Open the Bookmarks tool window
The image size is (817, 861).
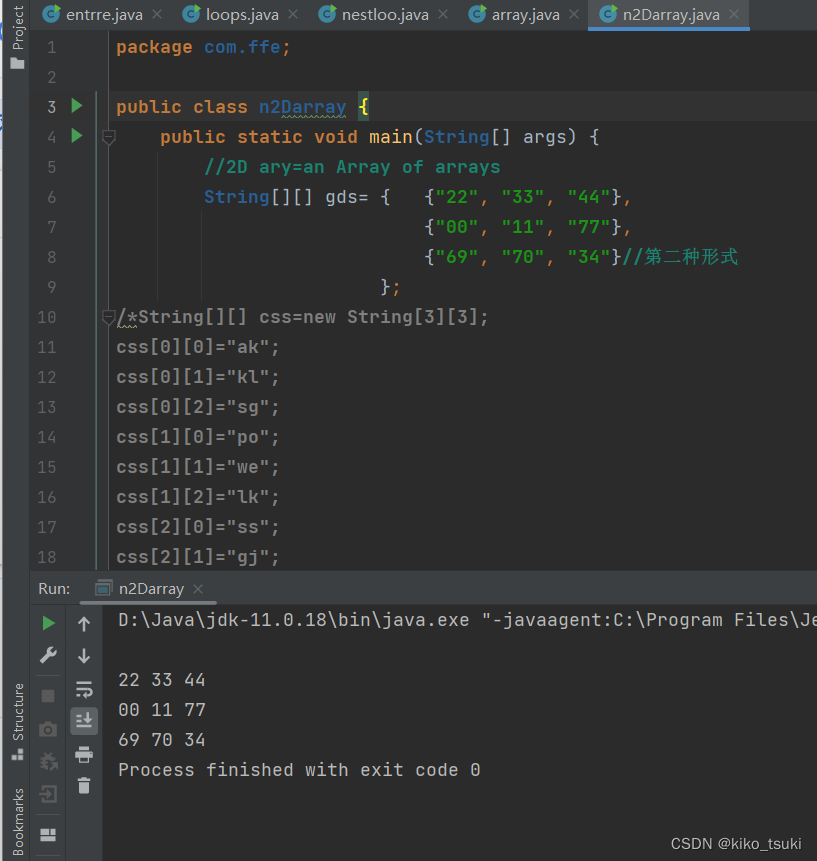click(x=18, y=821)
